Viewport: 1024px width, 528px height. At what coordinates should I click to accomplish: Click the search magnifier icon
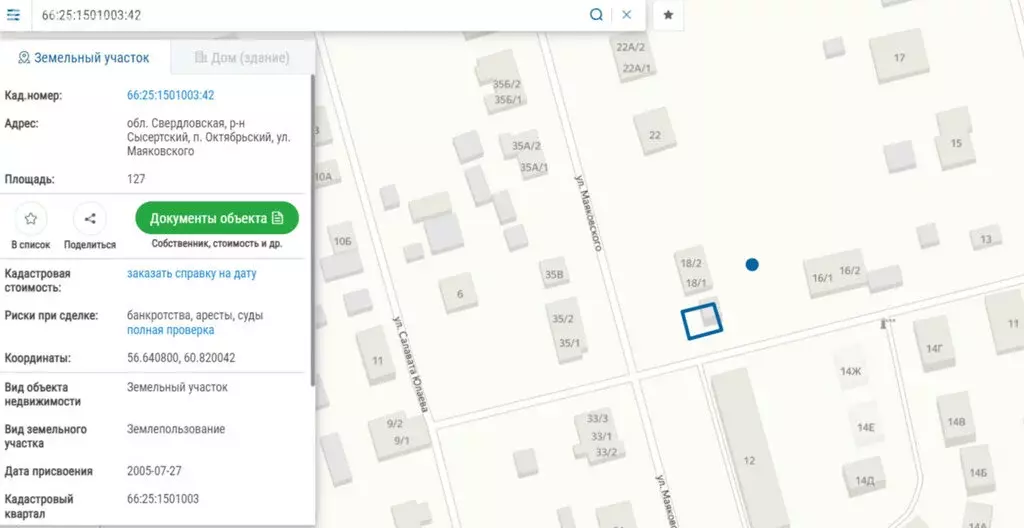click(x=596, y=14)
